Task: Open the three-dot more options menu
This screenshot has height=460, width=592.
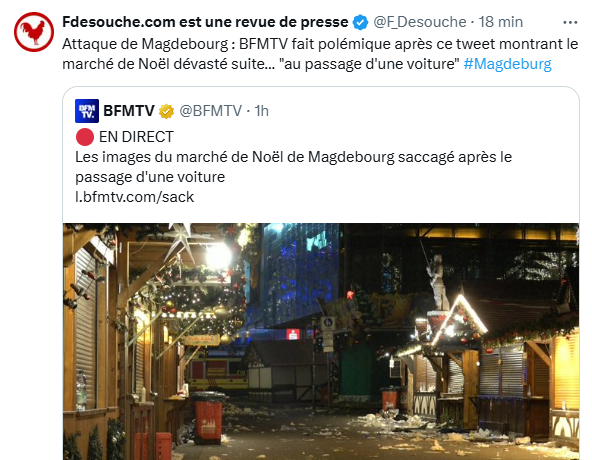Action: pos(570,23)
